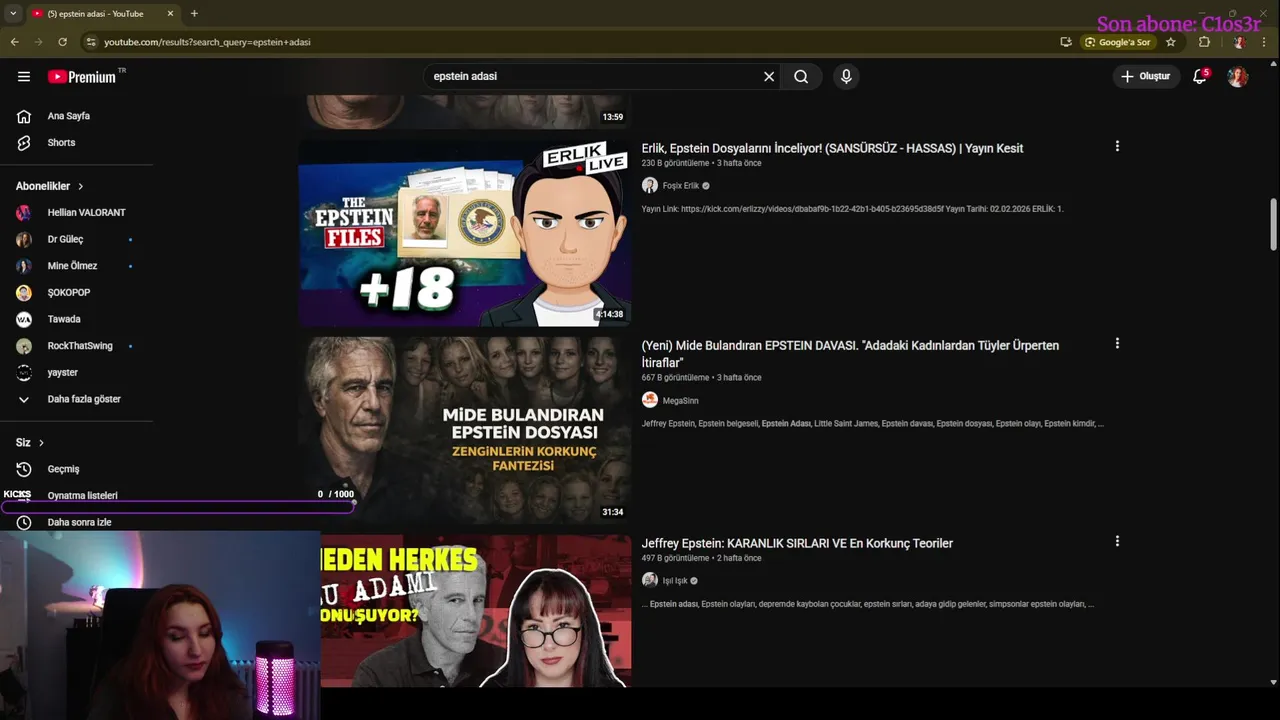The image size is (1280, 720).
Task: Click the YouTube Premium logo
Action: (x=83, y=77)
